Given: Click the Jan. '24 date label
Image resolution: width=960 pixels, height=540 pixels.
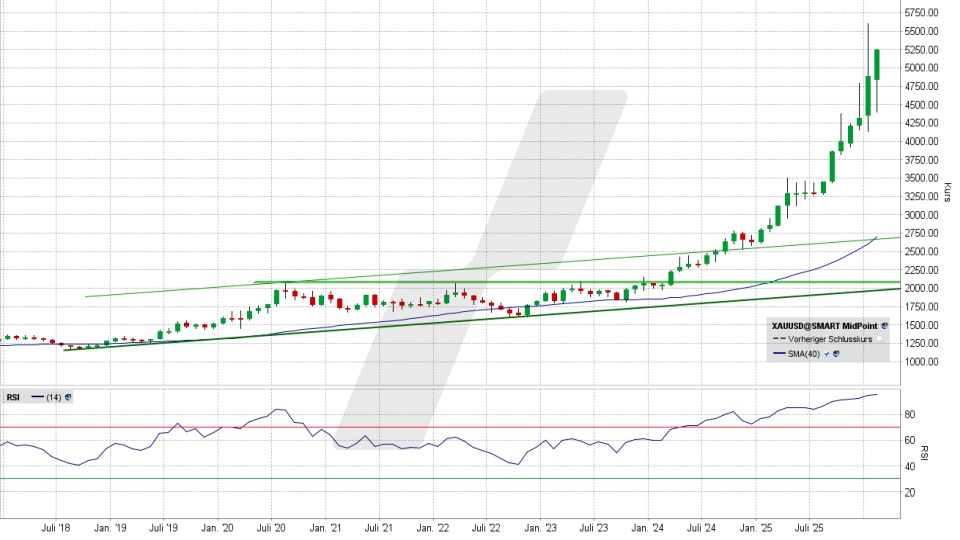Looking at the screenshot, I should click(x=648, y=528).
